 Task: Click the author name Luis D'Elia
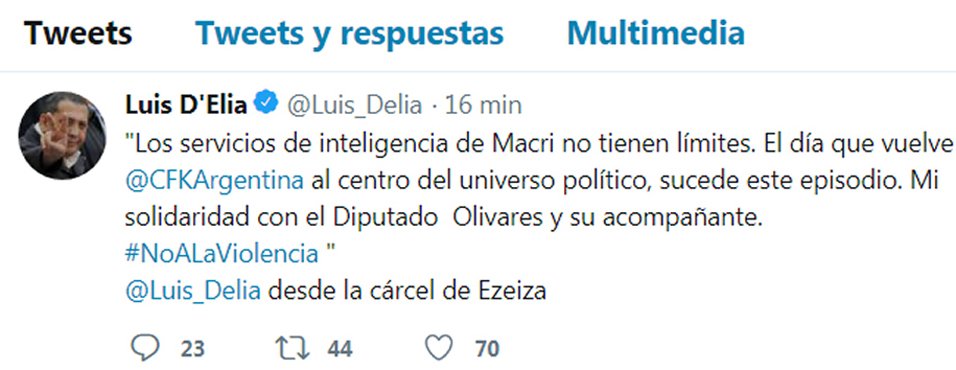coord(186,105)
